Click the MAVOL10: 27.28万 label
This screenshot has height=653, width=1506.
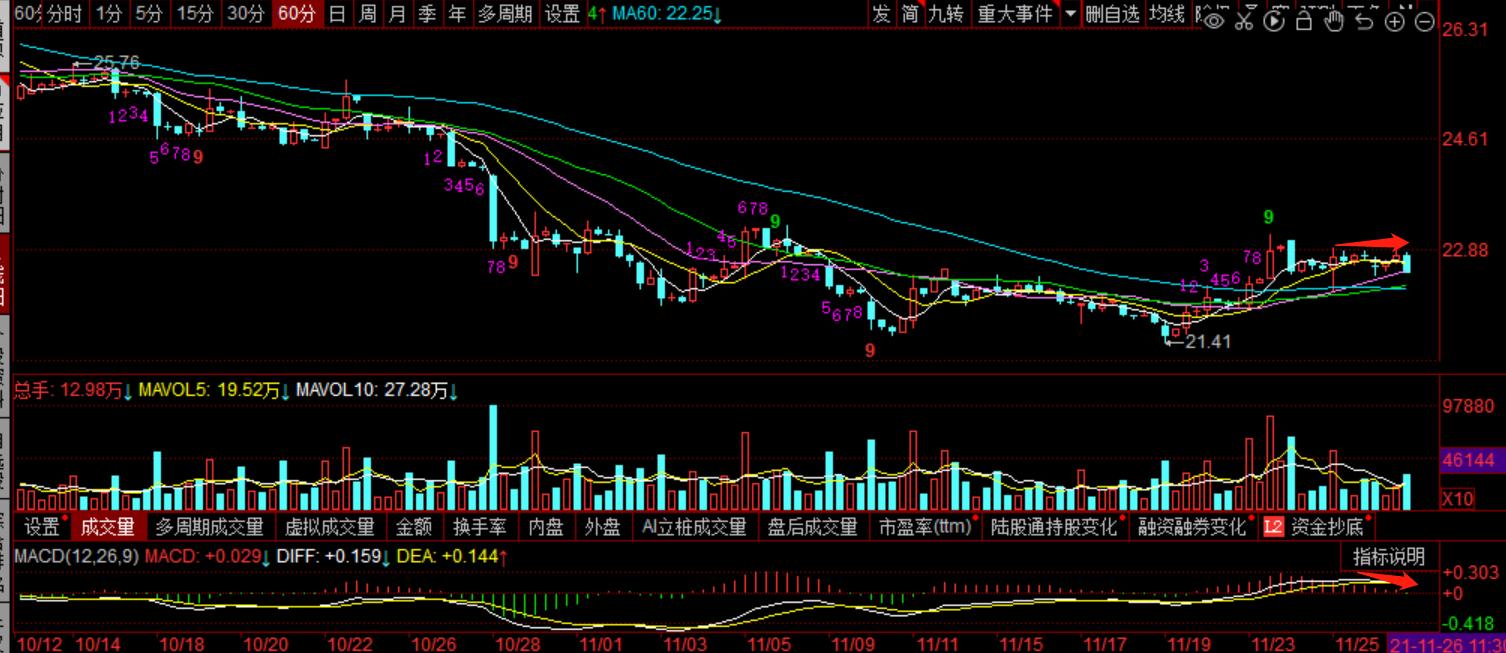[x=378, y=390]
